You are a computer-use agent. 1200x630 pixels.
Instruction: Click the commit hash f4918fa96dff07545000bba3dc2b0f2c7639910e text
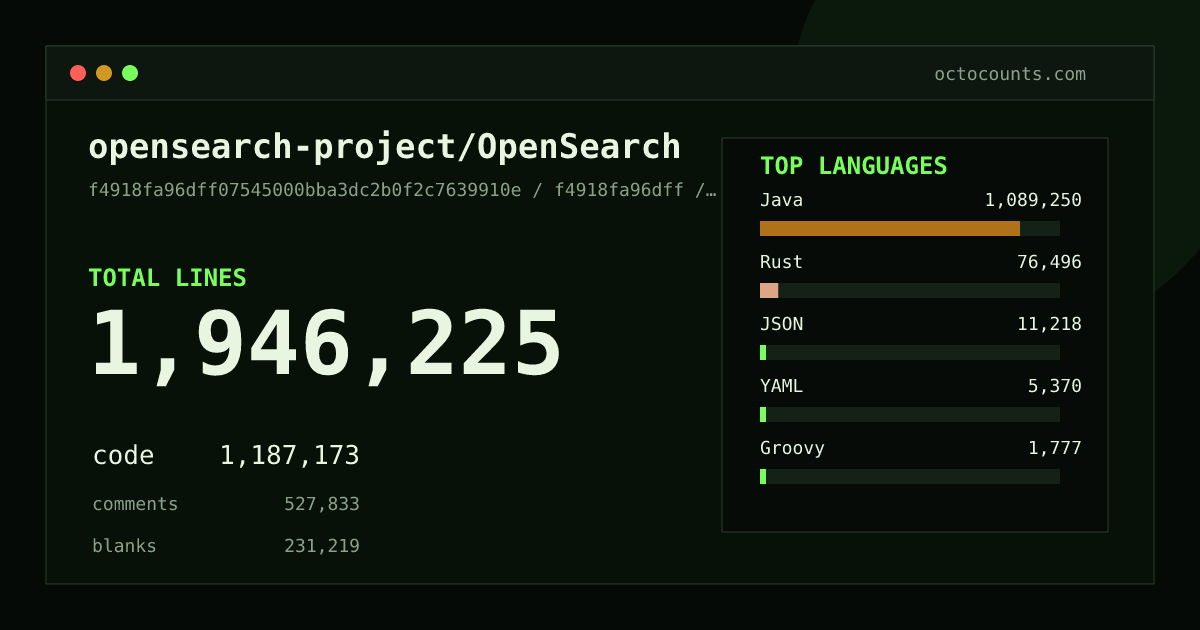pyautogui.click(x=305, y=190)
